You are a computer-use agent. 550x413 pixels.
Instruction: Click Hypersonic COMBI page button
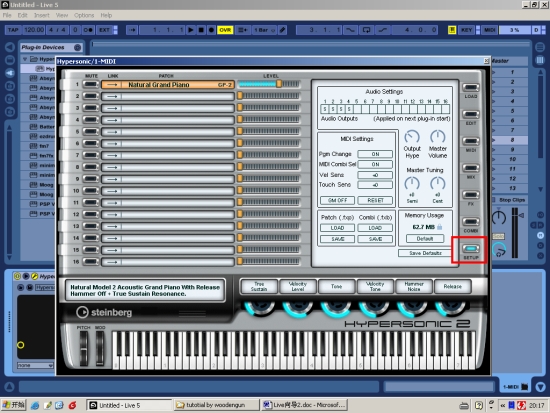[470, 222]
